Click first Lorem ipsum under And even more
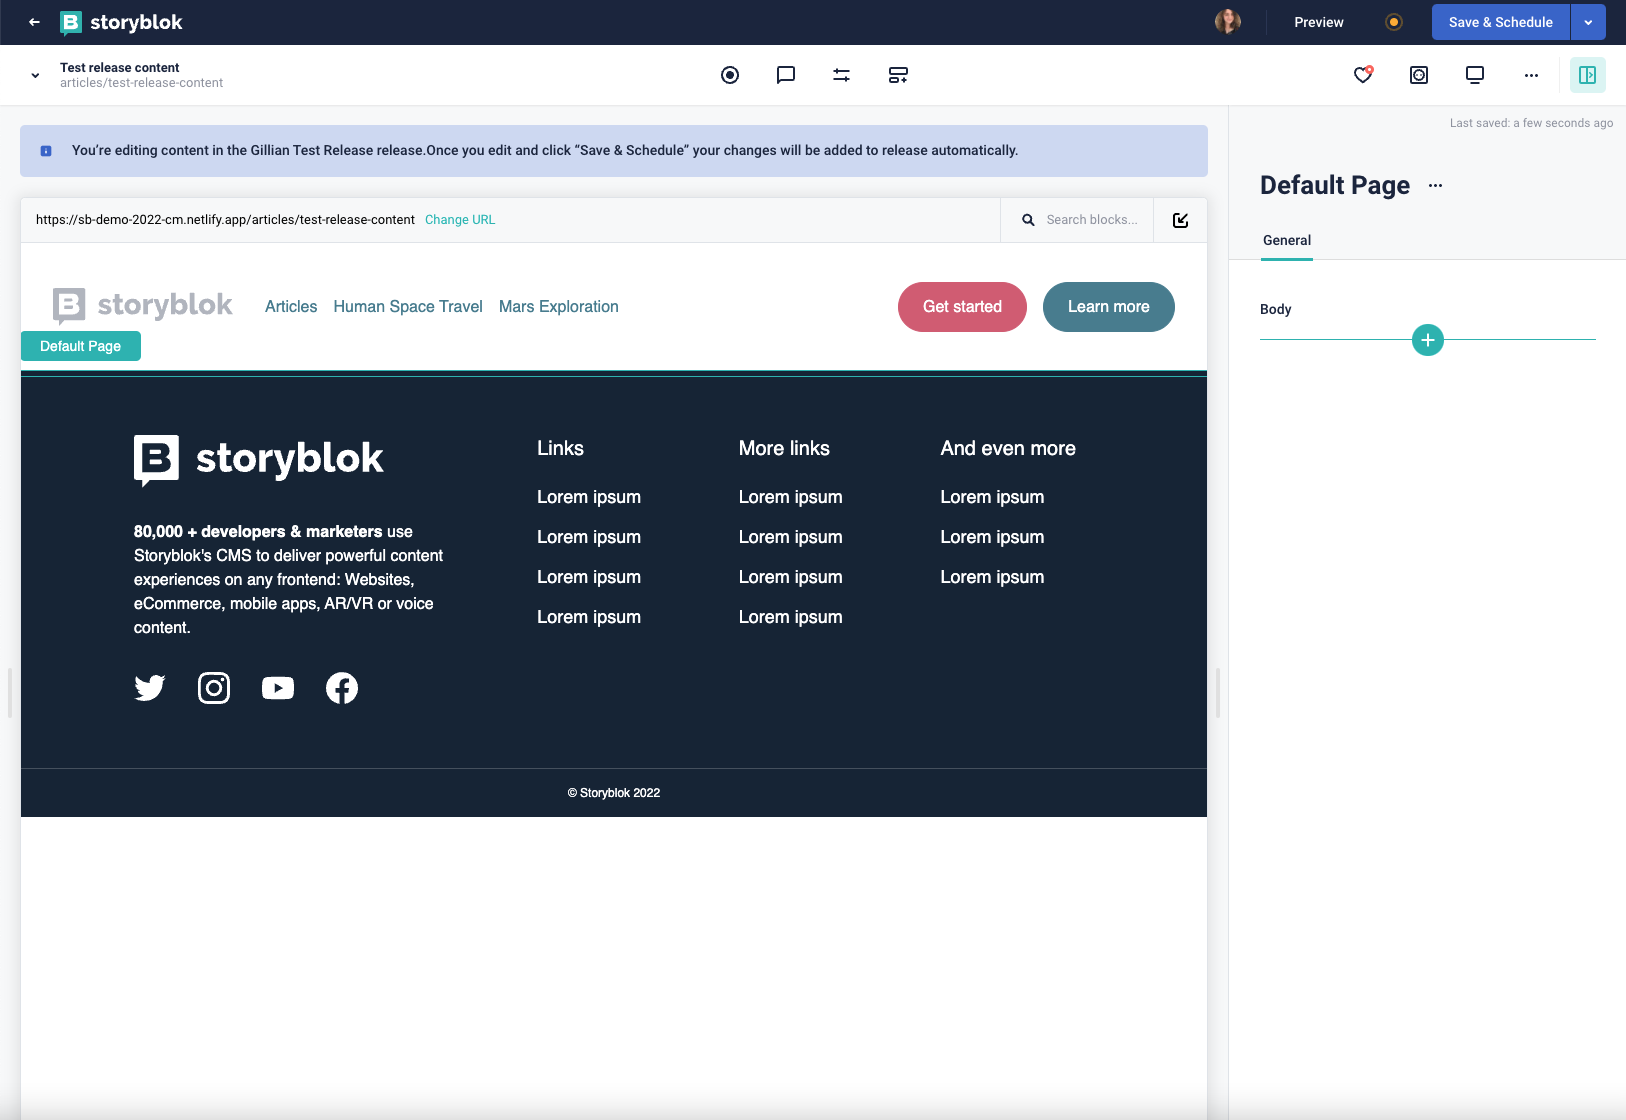The image size is (1626, 1120). (992, 497)
